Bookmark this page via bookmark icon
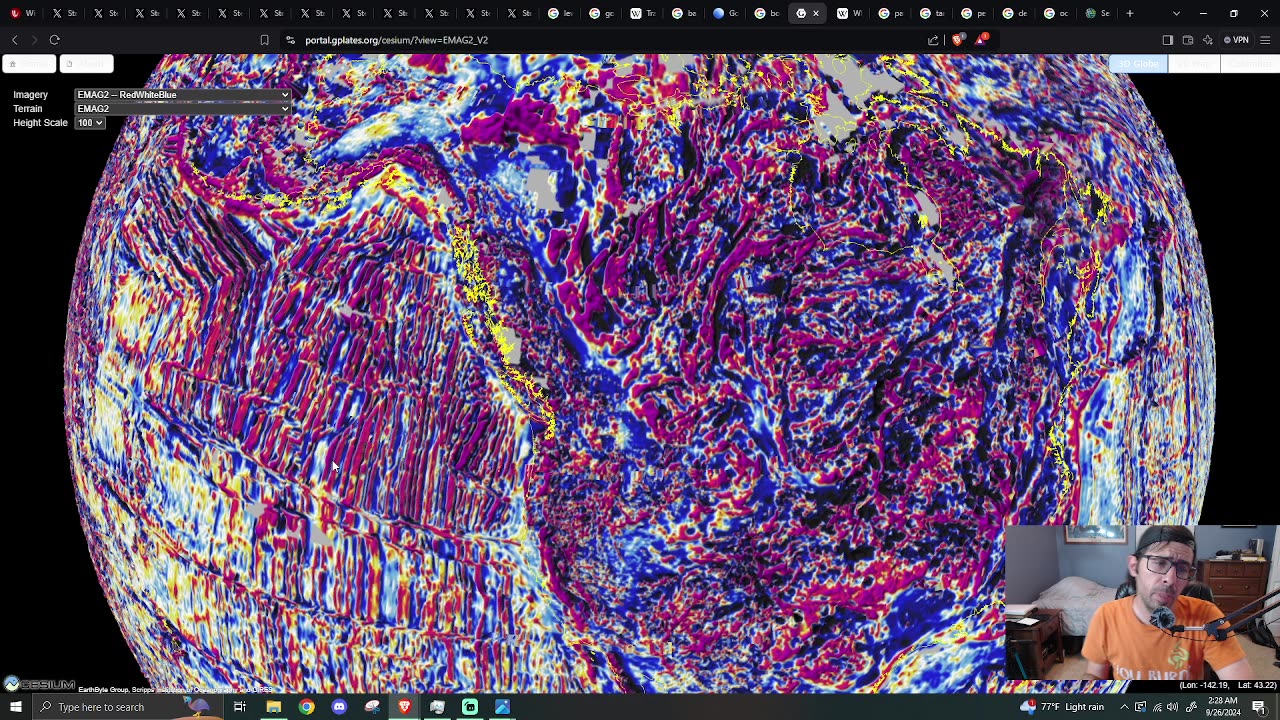This screenshot has width=1280, height=720. pos(264,40)
